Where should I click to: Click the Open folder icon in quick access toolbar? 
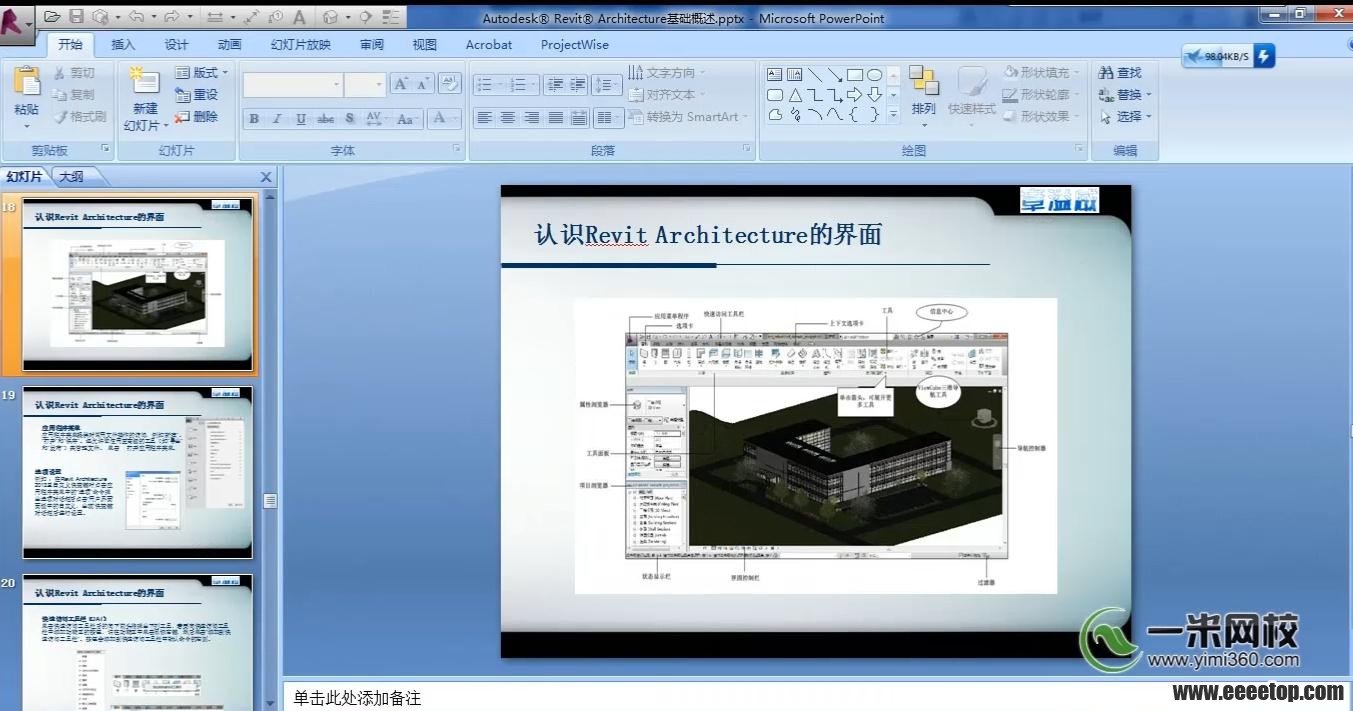click(52, 17)
